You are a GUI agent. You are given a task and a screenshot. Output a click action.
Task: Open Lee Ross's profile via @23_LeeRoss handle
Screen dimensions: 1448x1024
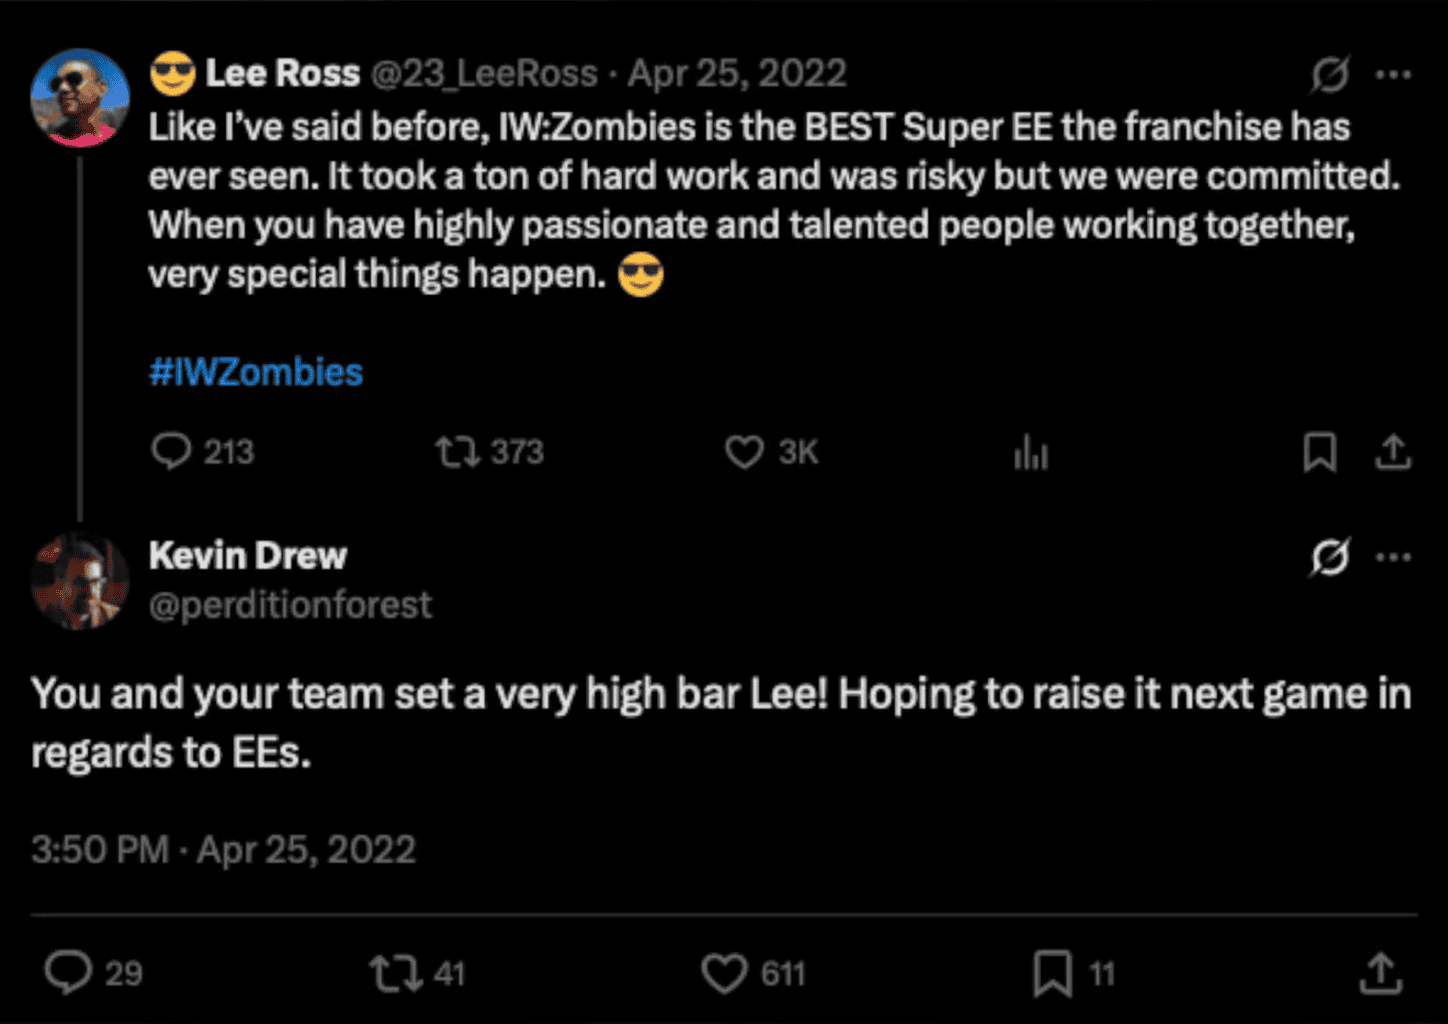pos(484,73)
